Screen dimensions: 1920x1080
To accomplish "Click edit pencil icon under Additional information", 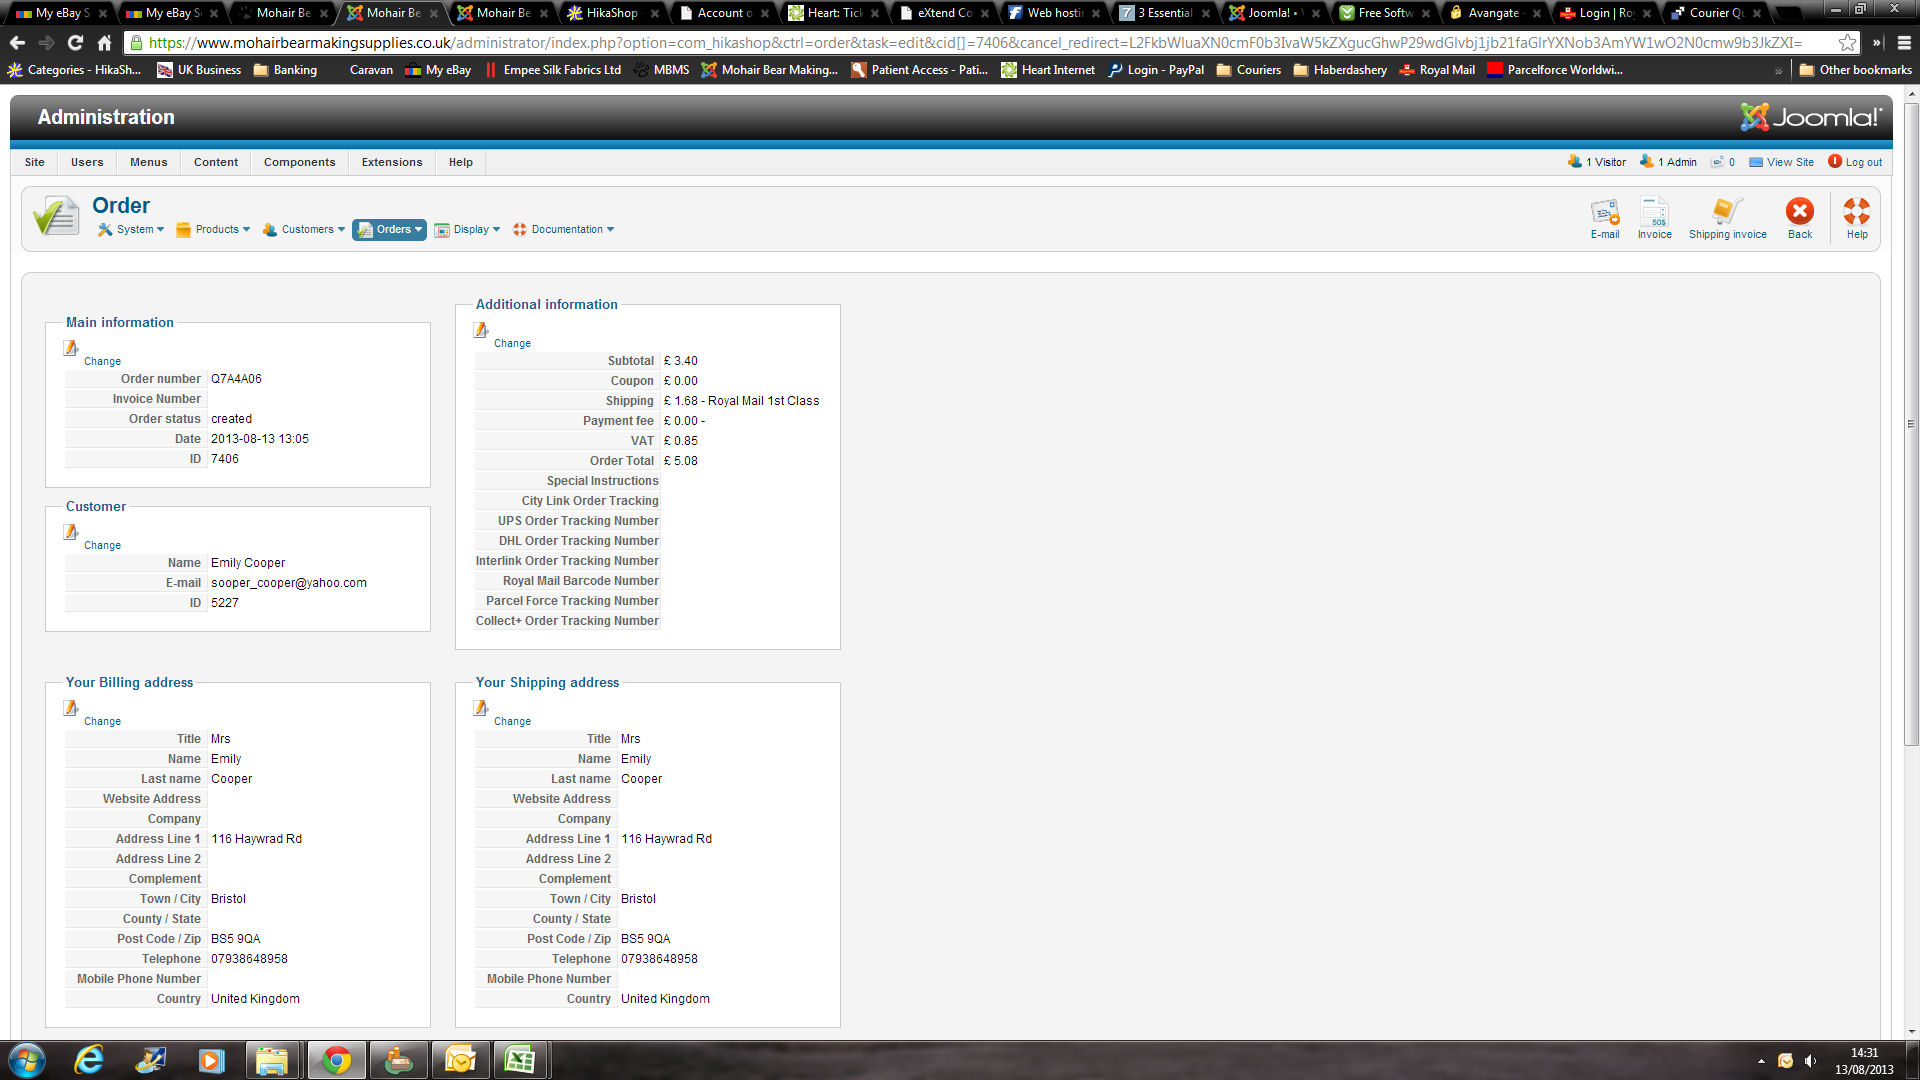I will click(x=481, y=330).
